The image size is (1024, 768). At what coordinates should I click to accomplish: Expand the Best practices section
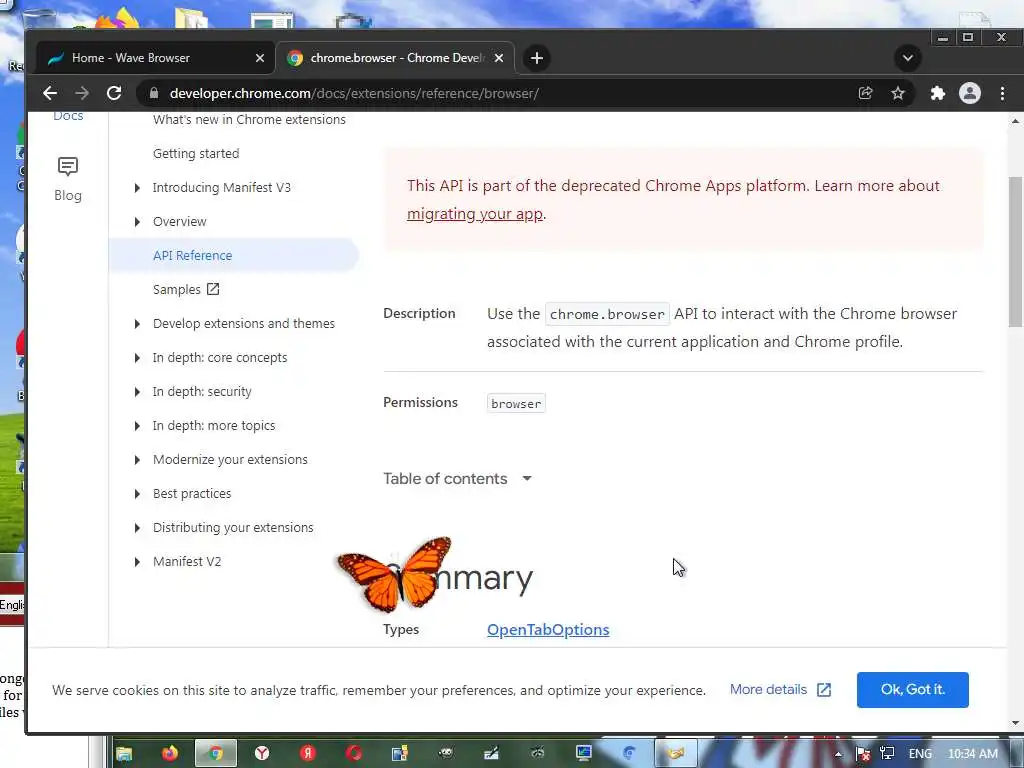[x=137, y=494]
